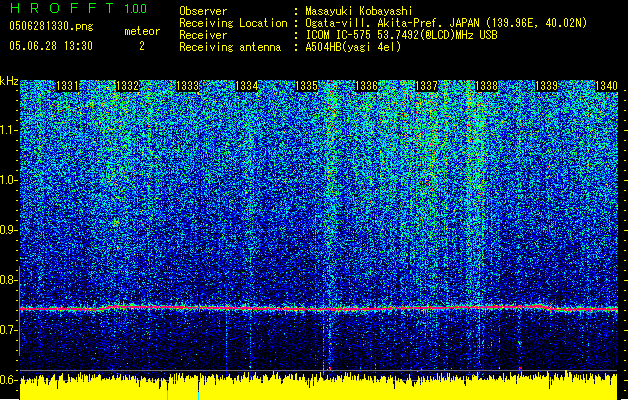Click the 1333 time marker
Screen dimensions: 629x400
pyautogui.click(x=187, y=86)
